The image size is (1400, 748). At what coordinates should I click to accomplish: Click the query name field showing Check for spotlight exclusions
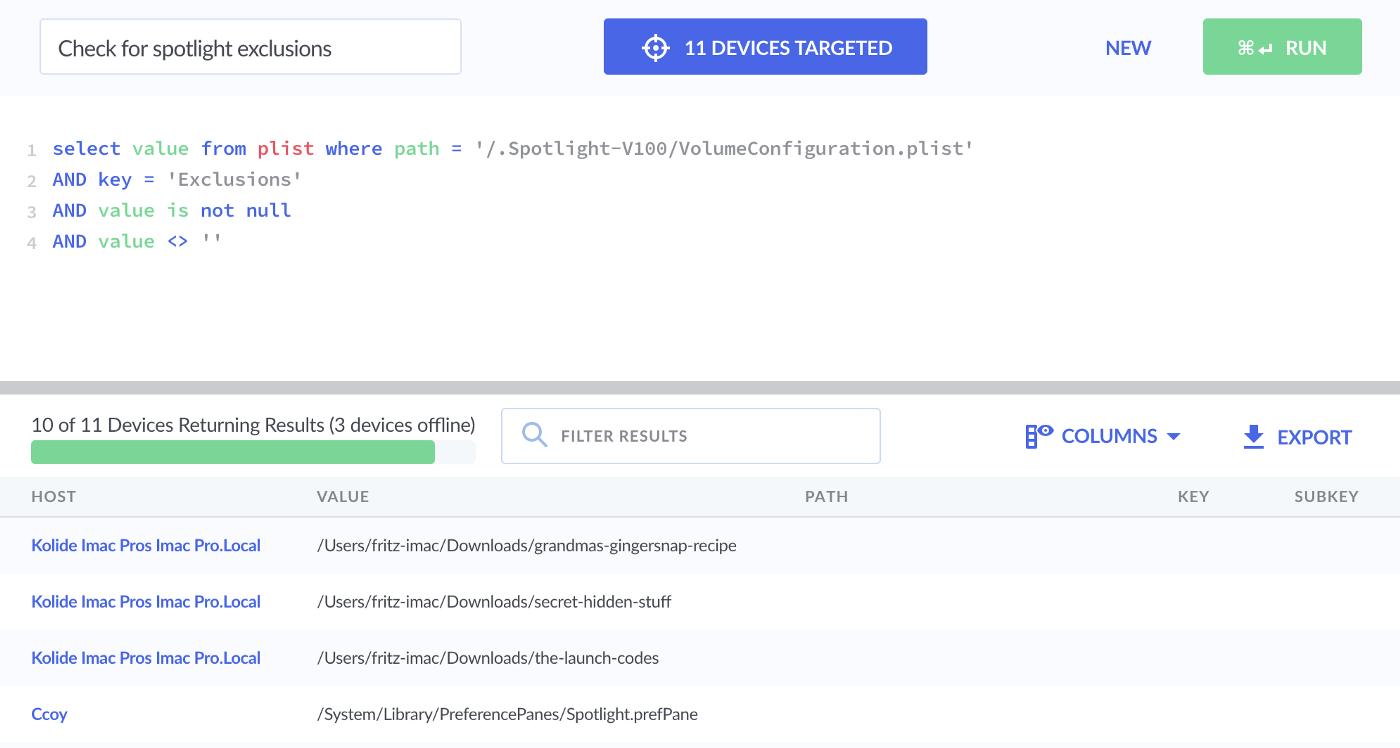coord(250,46)
